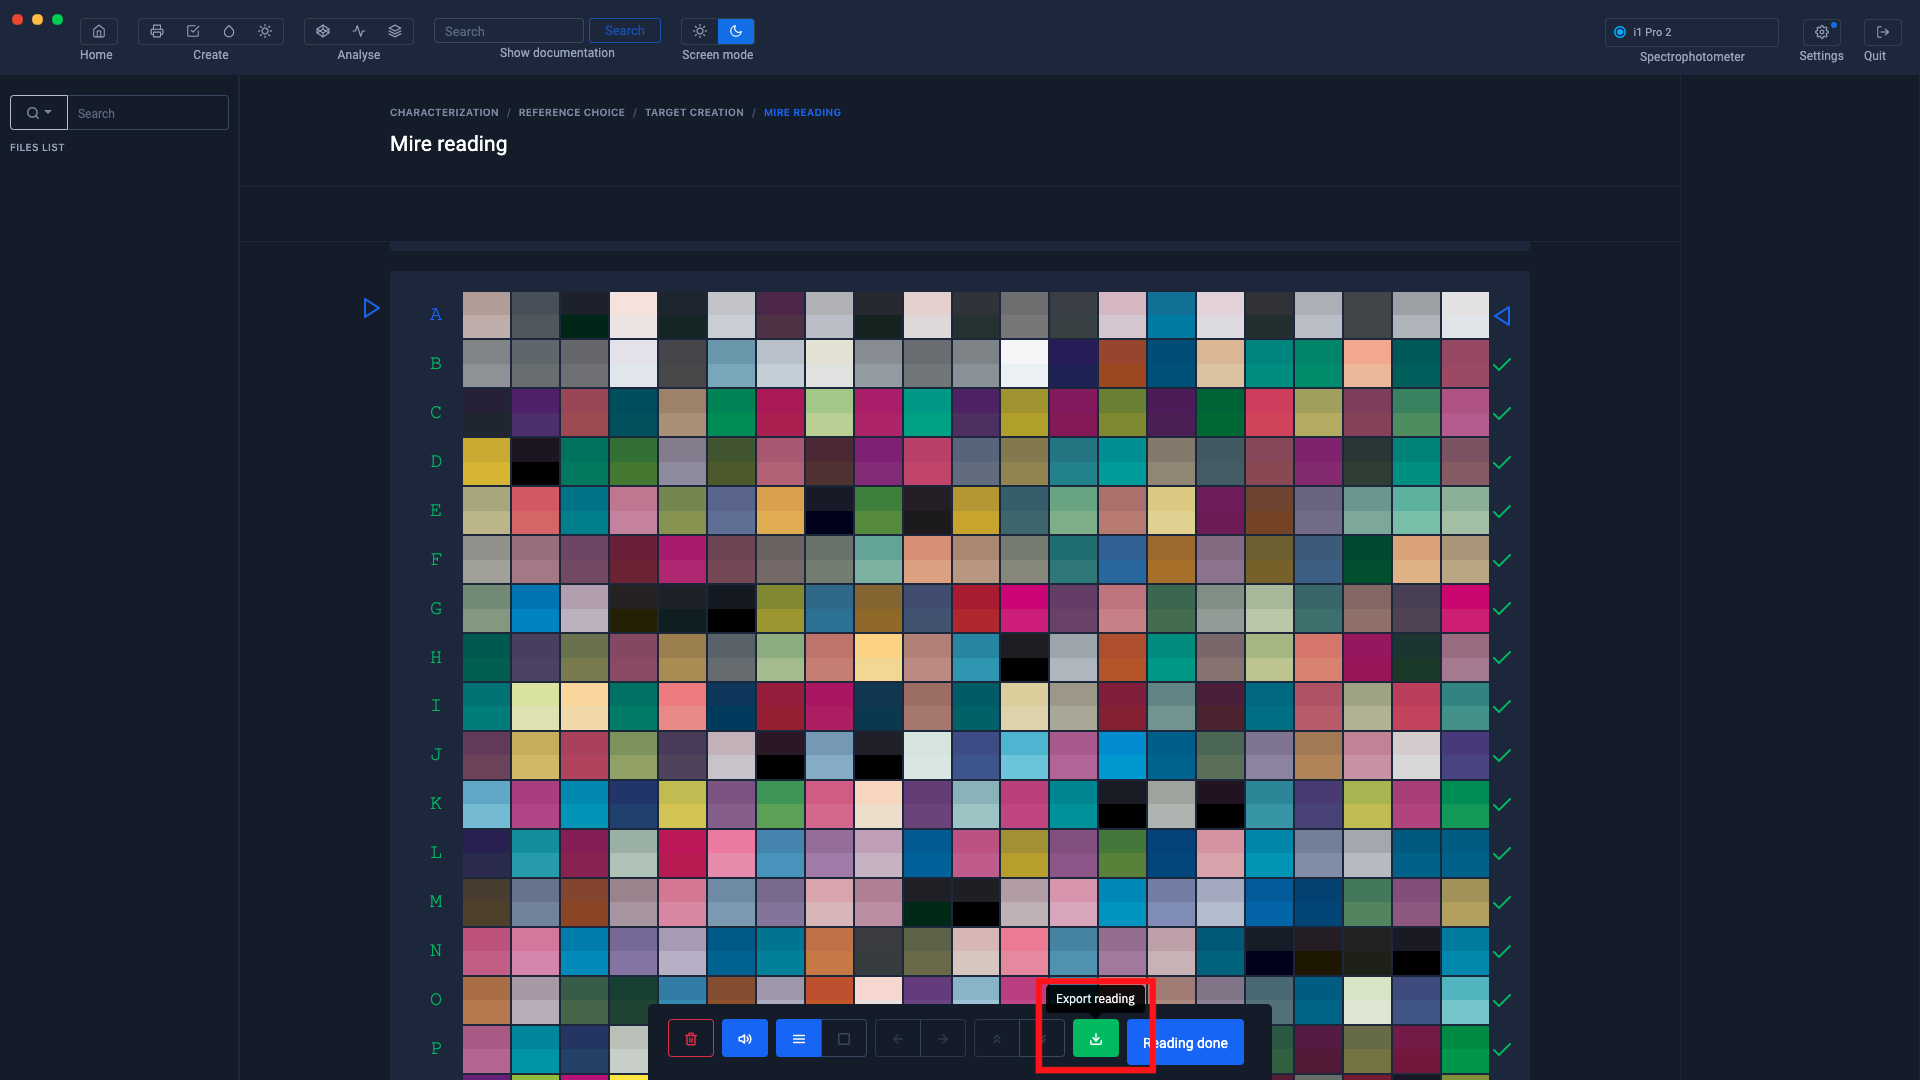This screenshot has height=1080, width=1920.
Task: Select patch reading mode with square icon
Action: point(844,1038)
